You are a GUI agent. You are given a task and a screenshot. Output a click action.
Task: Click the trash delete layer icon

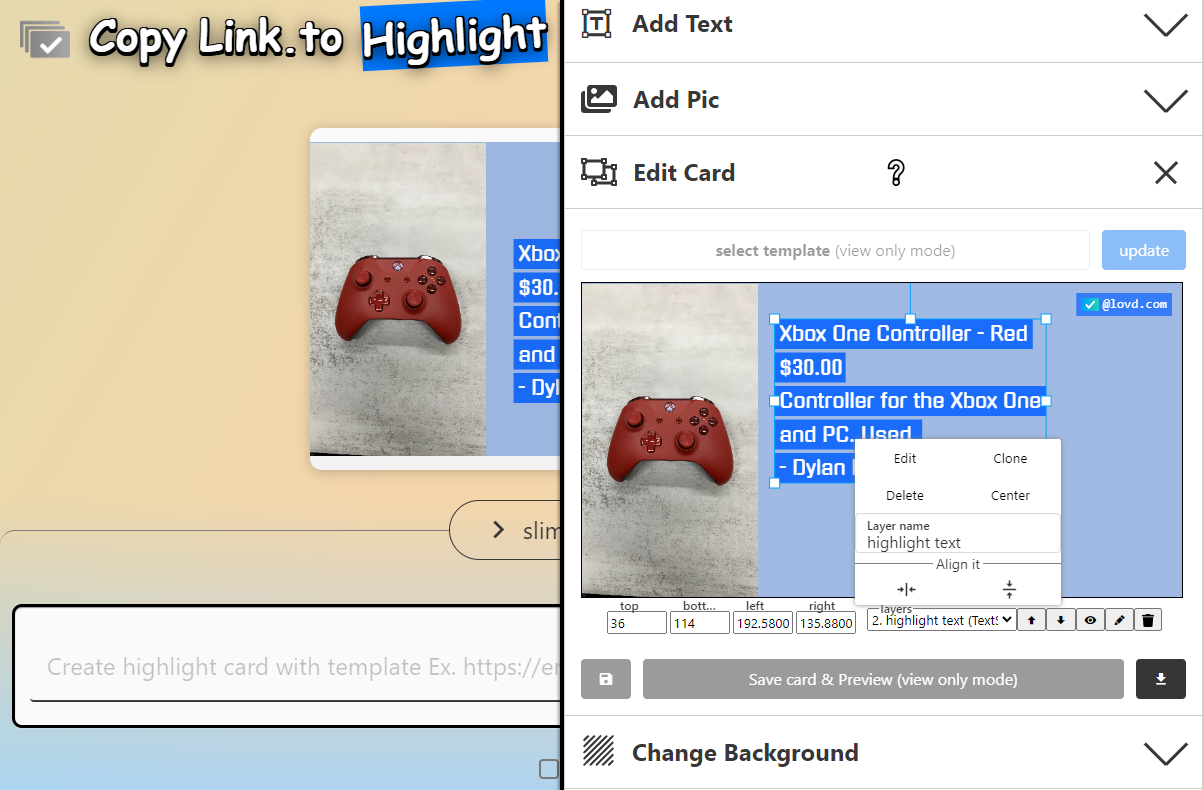point(1148,620)
